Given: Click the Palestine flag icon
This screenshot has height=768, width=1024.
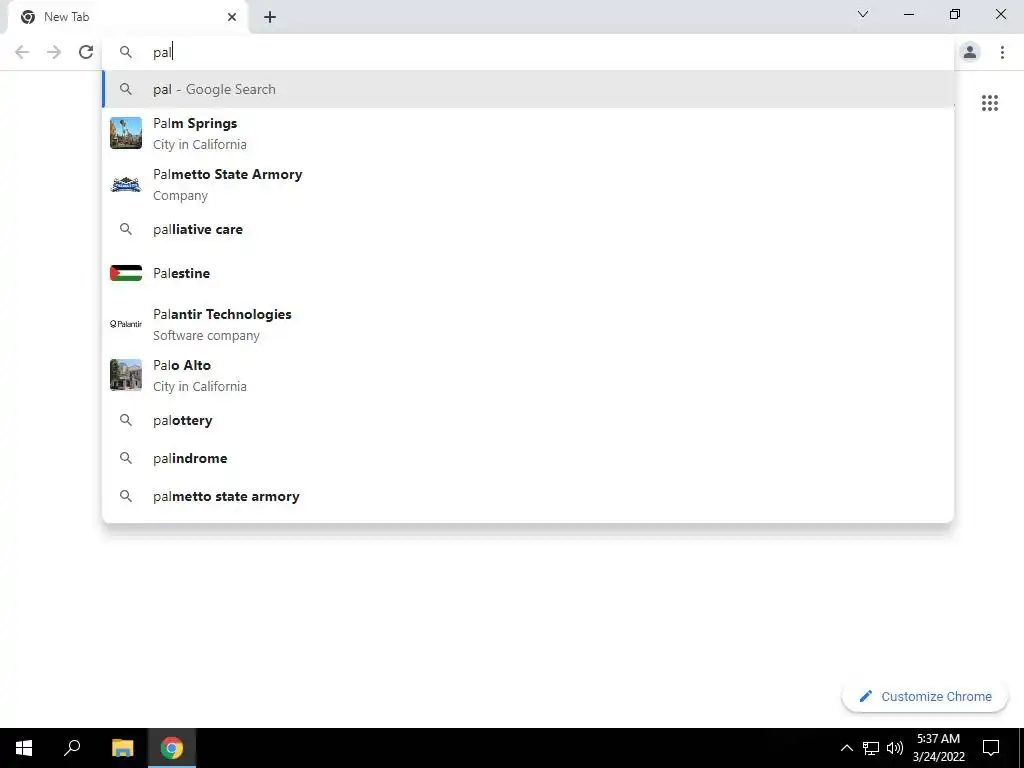Looking at the screenshot, I should click(x=126, y=273).
